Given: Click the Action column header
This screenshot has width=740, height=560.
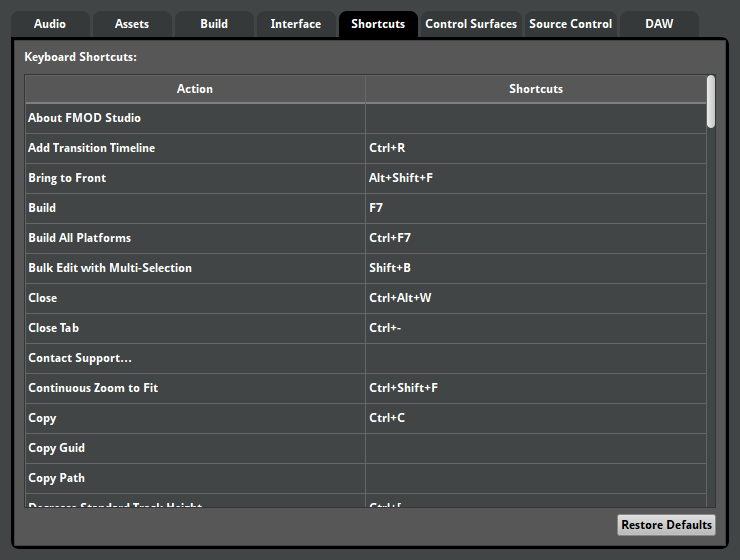Looking at the screenshot, I should click(195, 89).
